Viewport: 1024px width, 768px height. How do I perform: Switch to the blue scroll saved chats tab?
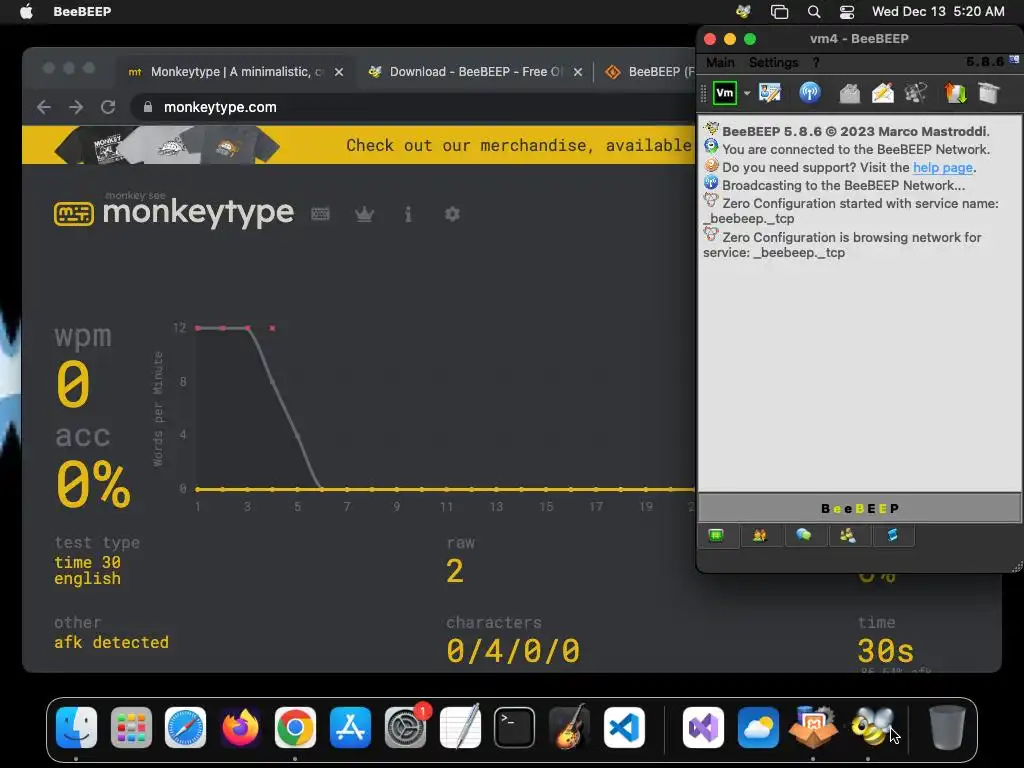click(x=892, y=536)
